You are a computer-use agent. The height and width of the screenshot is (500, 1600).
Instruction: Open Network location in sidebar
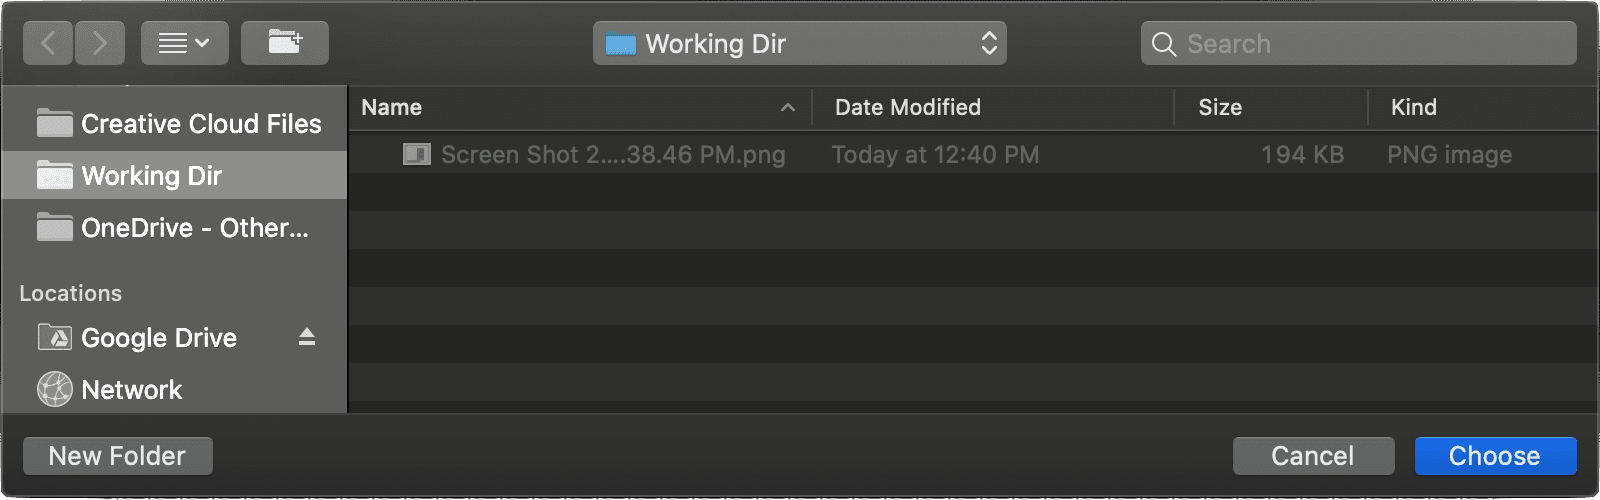(130, 390)
